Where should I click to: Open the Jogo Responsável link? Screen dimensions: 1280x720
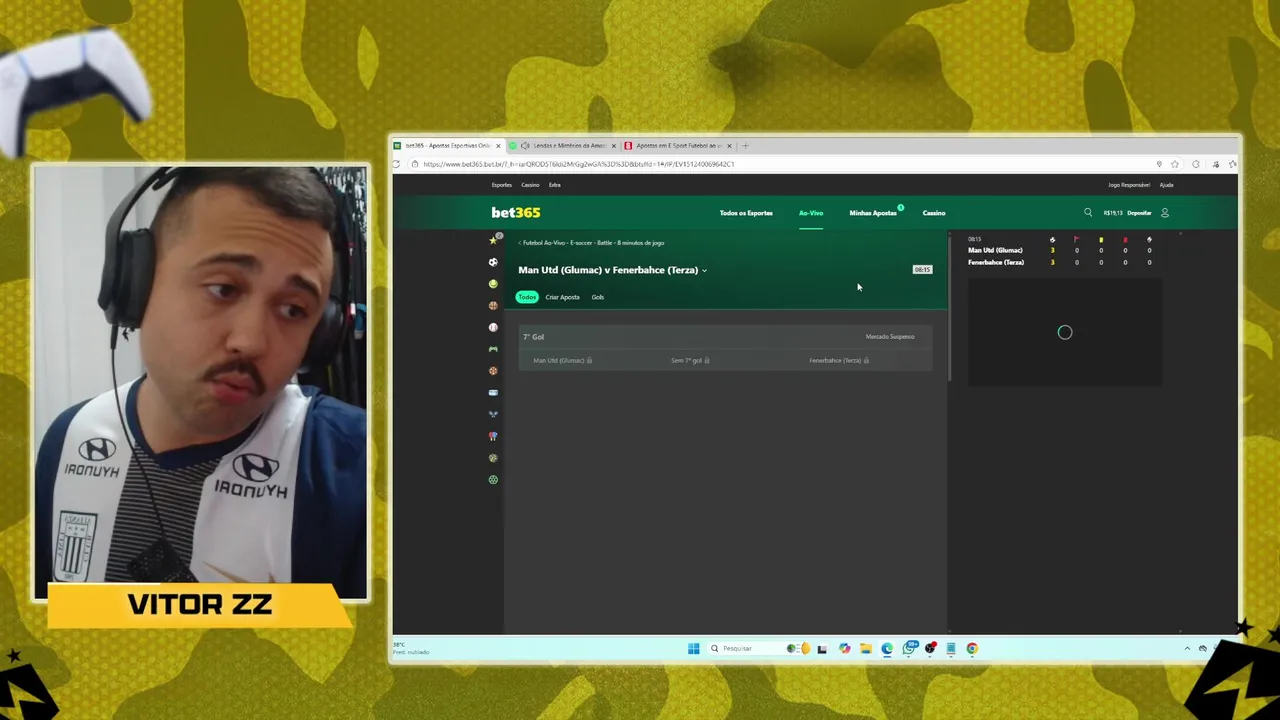click(1129, 185)
